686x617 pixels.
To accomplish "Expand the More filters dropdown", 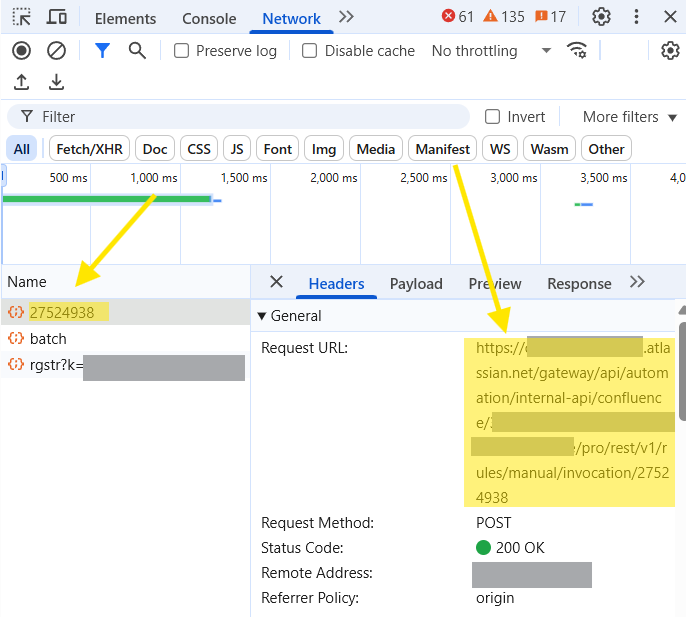I will pos(630,117).
